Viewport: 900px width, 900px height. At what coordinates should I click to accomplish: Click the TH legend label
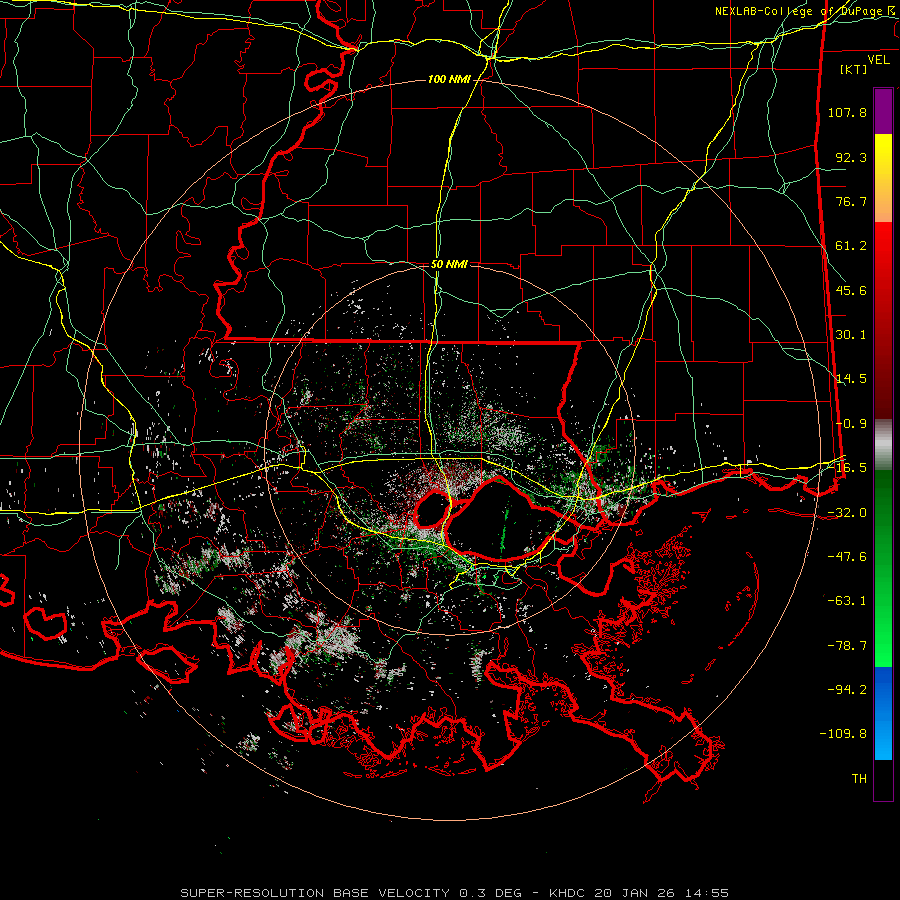(x=859, y=779)
